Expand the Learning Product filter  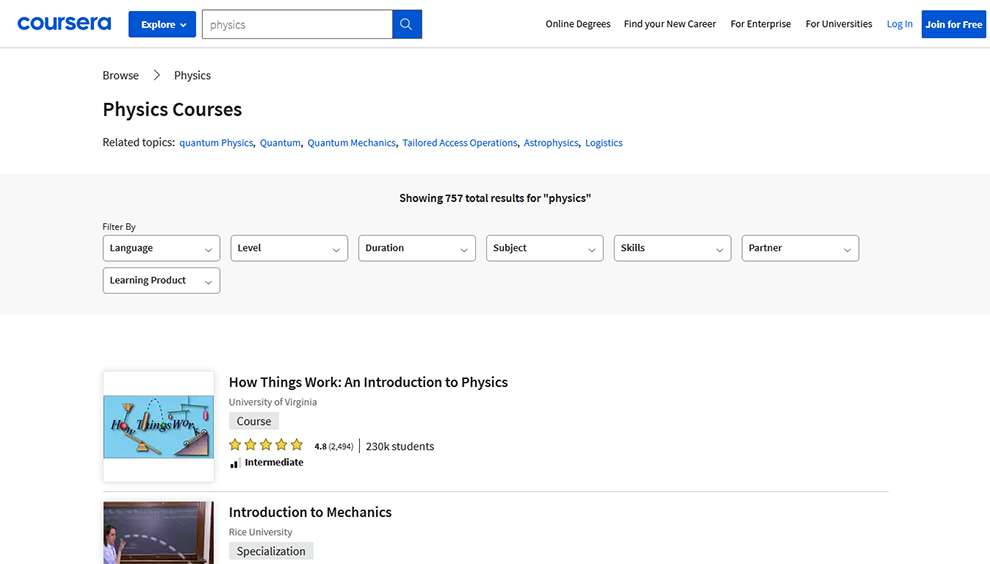pyautogui.click(x=161, y=280)
